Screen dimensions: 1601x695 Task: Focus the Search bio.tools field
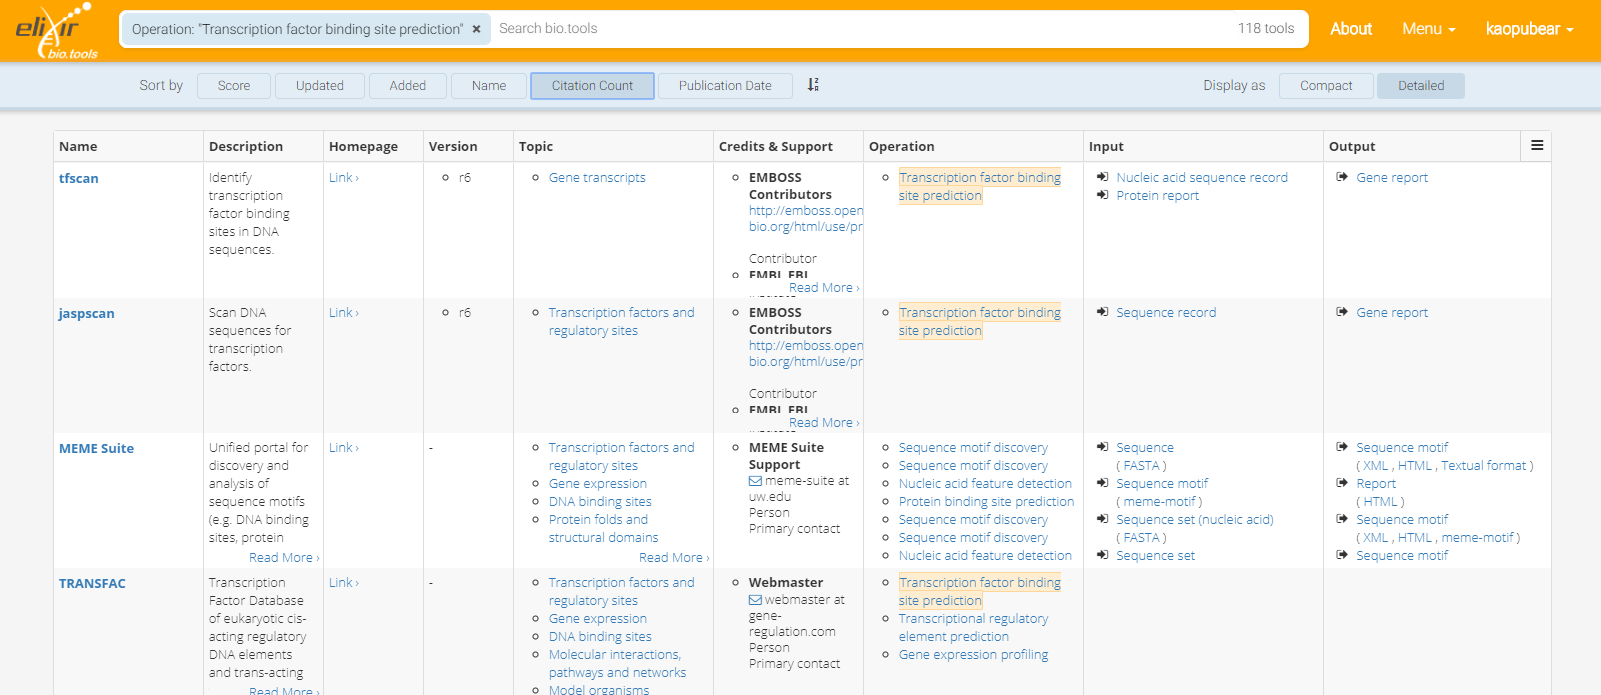click(860, 29)
